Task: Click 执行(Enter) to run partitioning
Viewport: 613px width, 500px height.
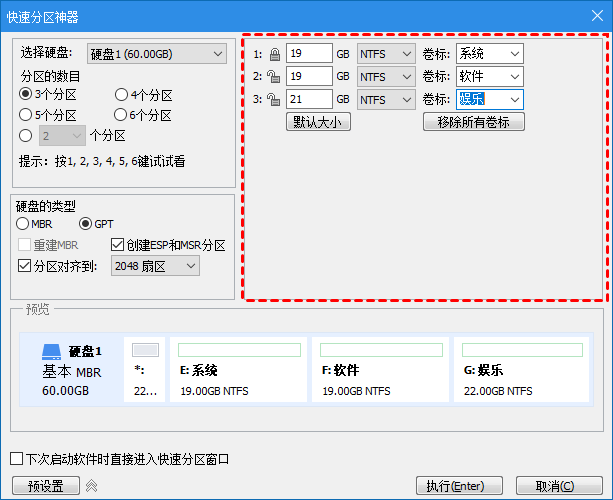Action: [456, 486]
